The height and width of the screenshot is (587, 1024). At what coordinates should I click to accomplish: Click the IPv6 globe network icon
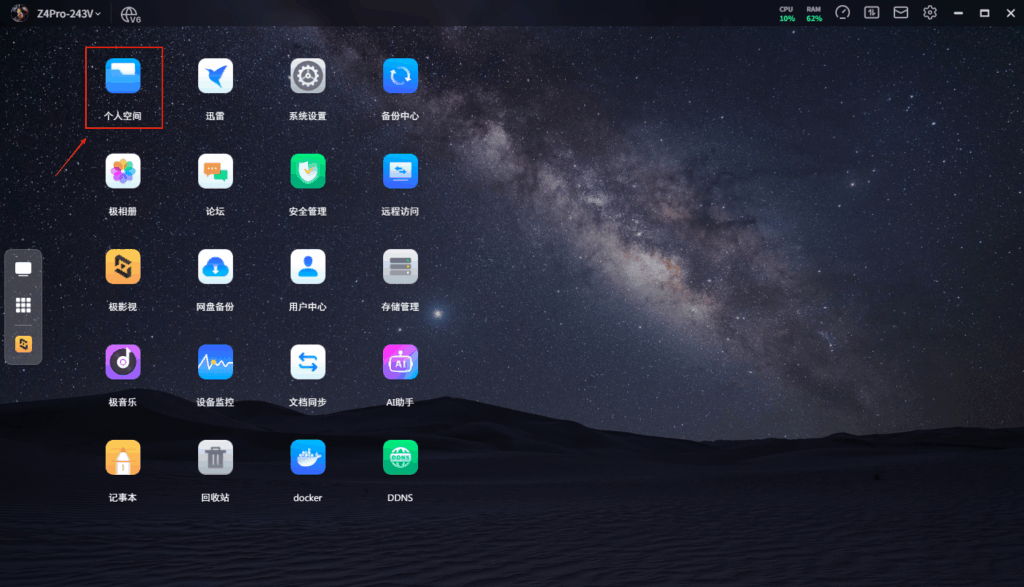point(130,14)
